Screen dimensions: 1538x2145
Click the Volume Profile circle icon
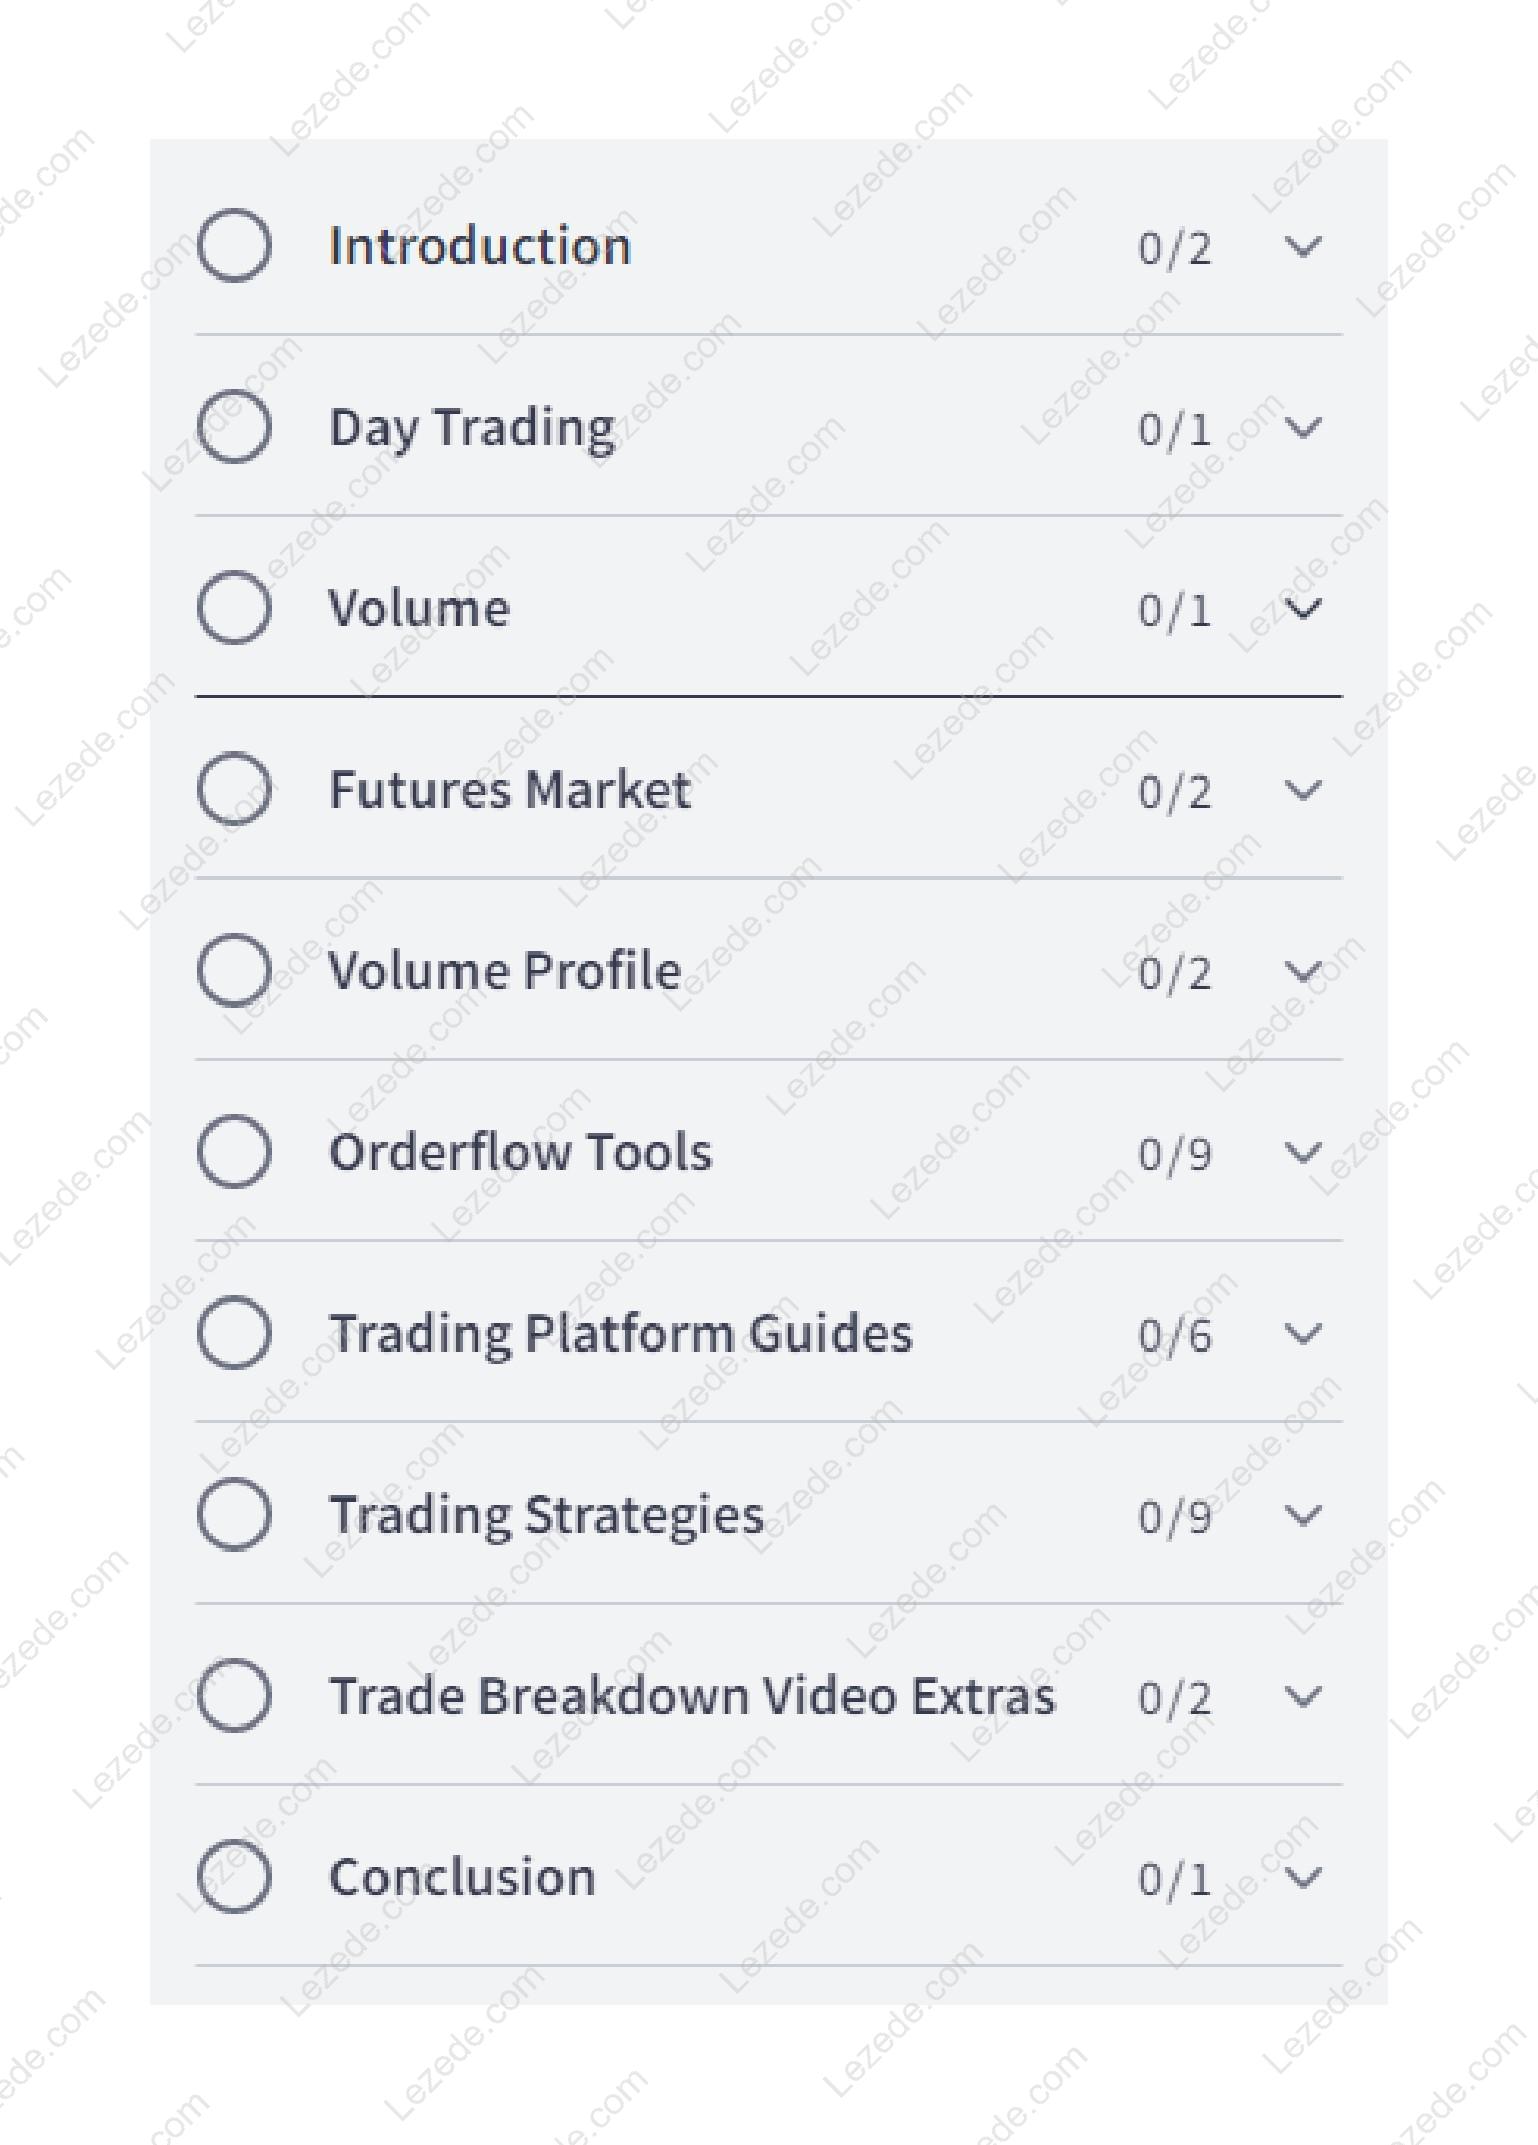tap(234, 970)
